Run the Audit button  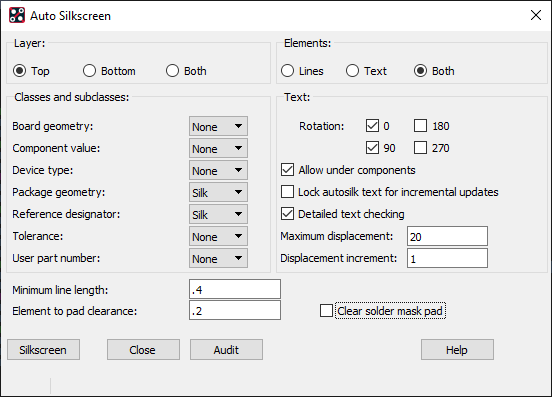226,349
